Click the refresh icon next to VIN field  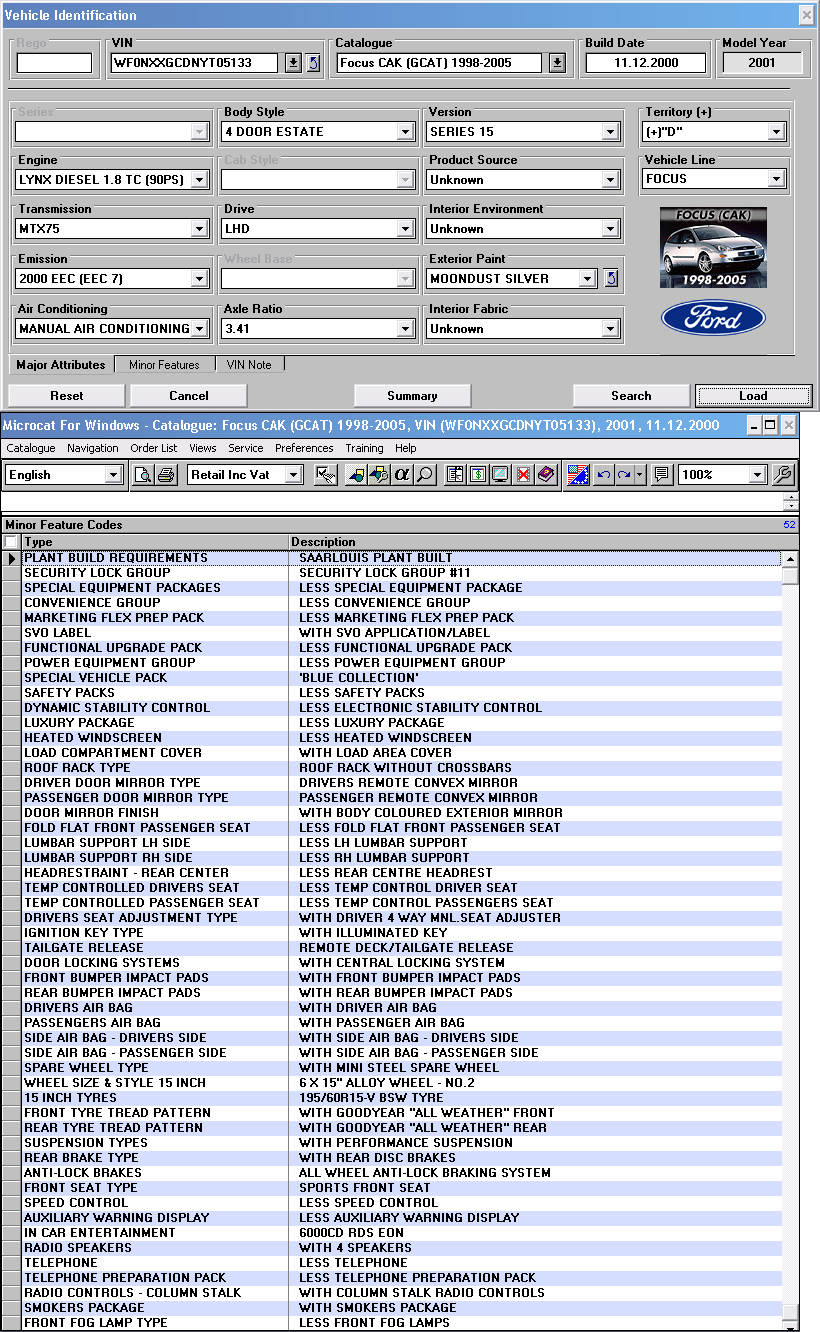pyautogui.click(x=313, y=63)
